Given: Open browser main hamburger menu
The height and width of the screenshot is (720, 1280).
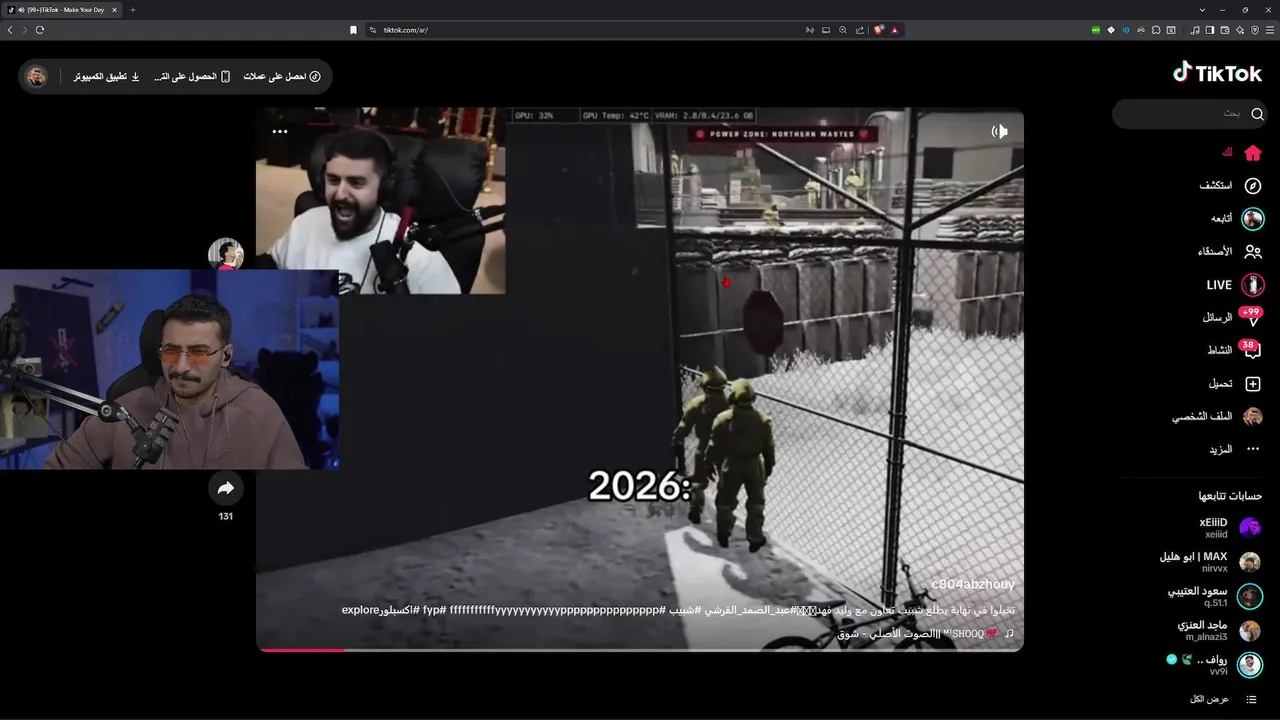Looking at the screenshot, I should pyautogui.click(x=1270, y=30).
